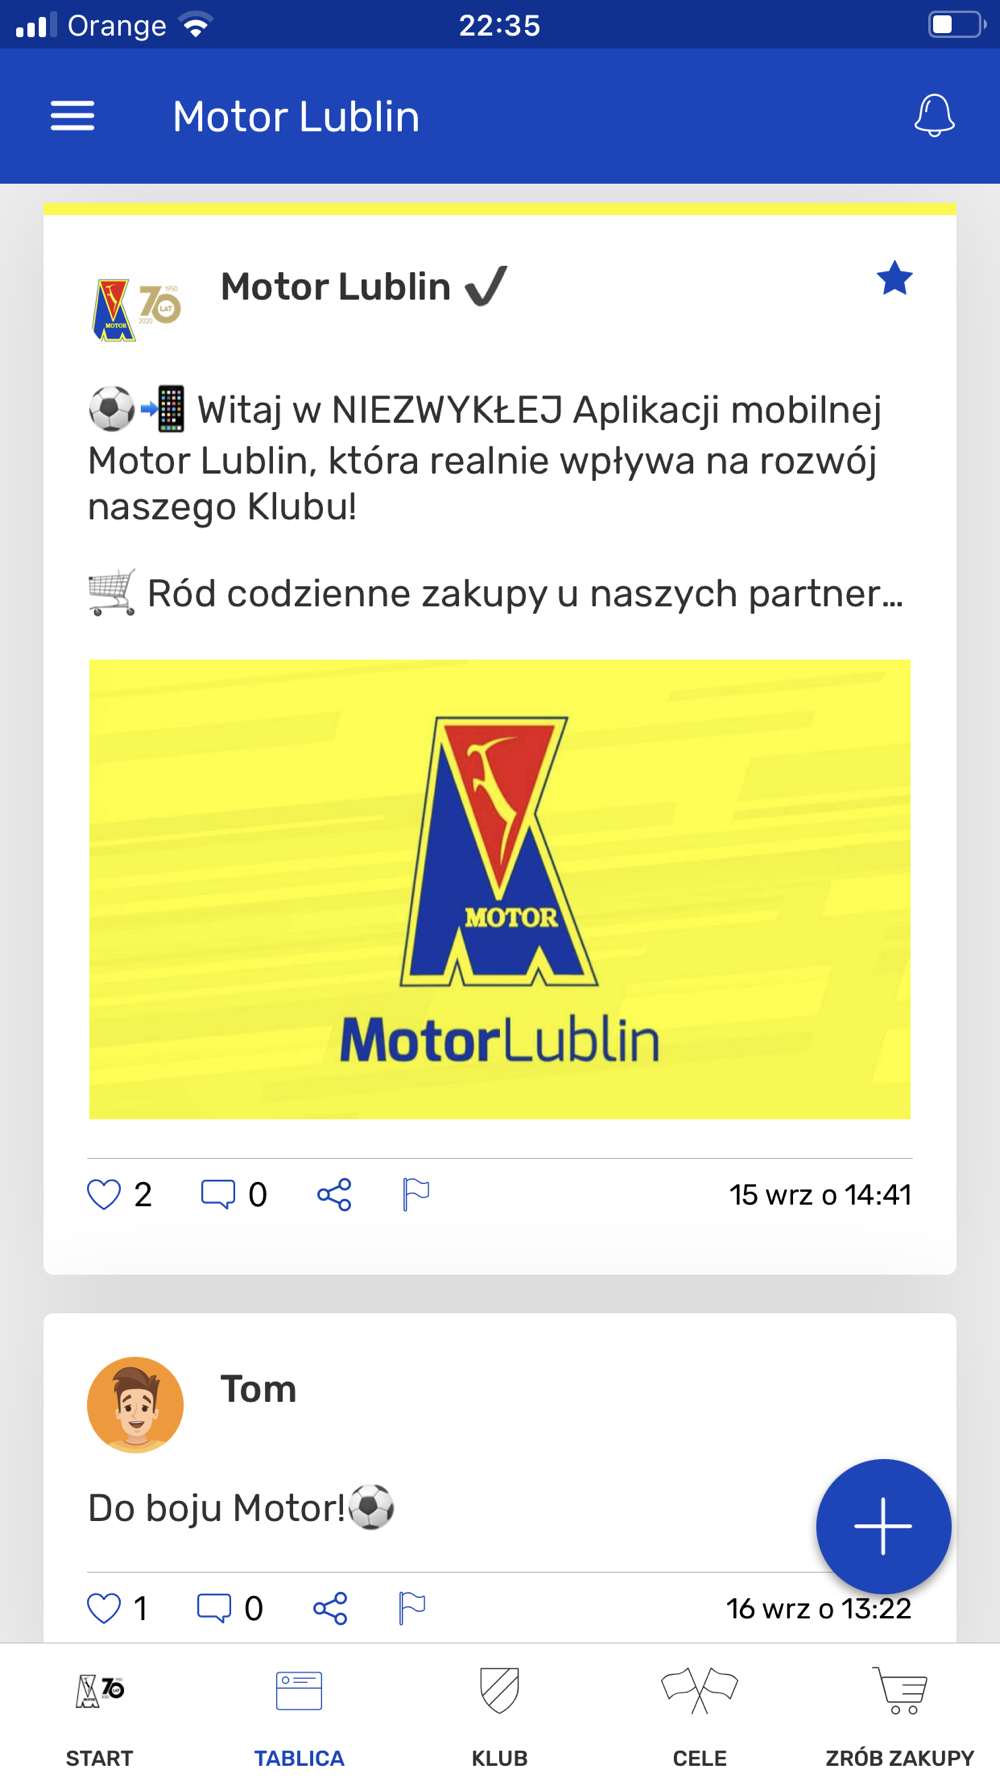Open Tom's avatar profile
The image size is (1000, 1778).
(x=135, y=1405)
